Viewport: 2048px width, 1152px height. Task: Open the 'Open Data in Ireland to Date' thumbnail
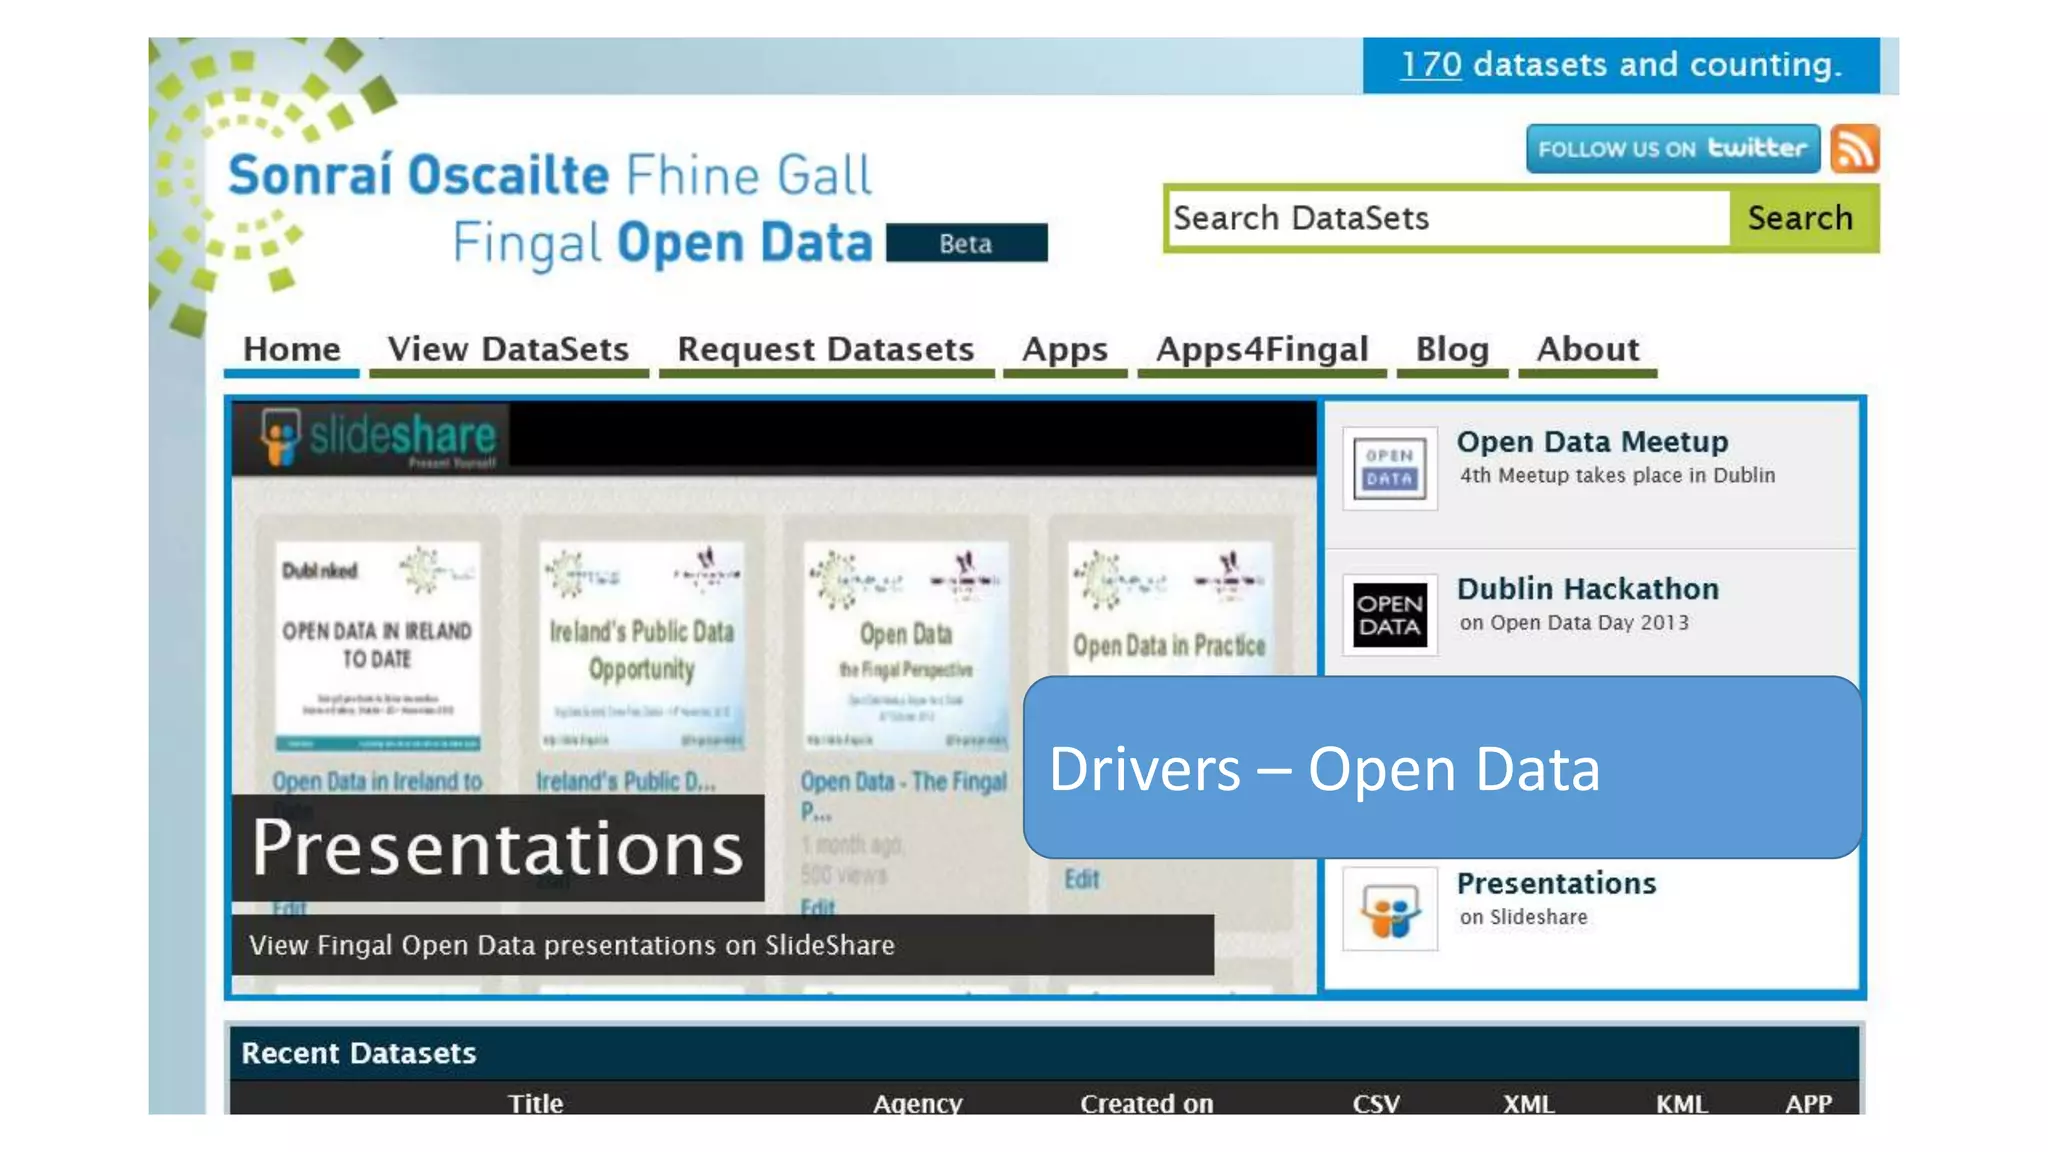click(377, 647)
